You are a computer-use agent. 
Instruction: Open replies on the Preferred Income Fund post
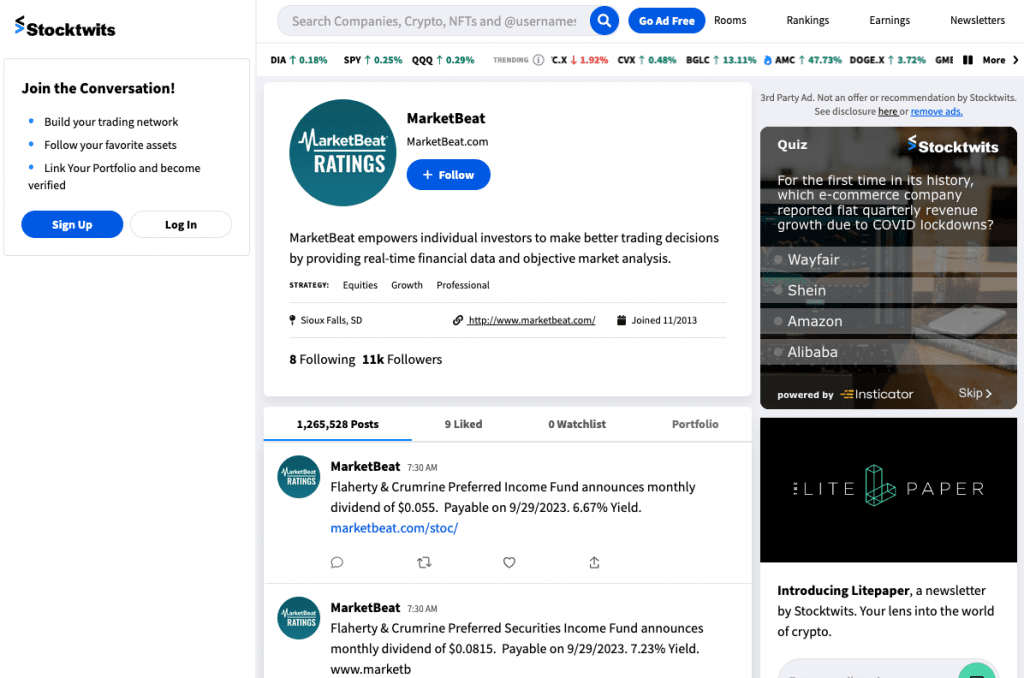coord(337,562)
